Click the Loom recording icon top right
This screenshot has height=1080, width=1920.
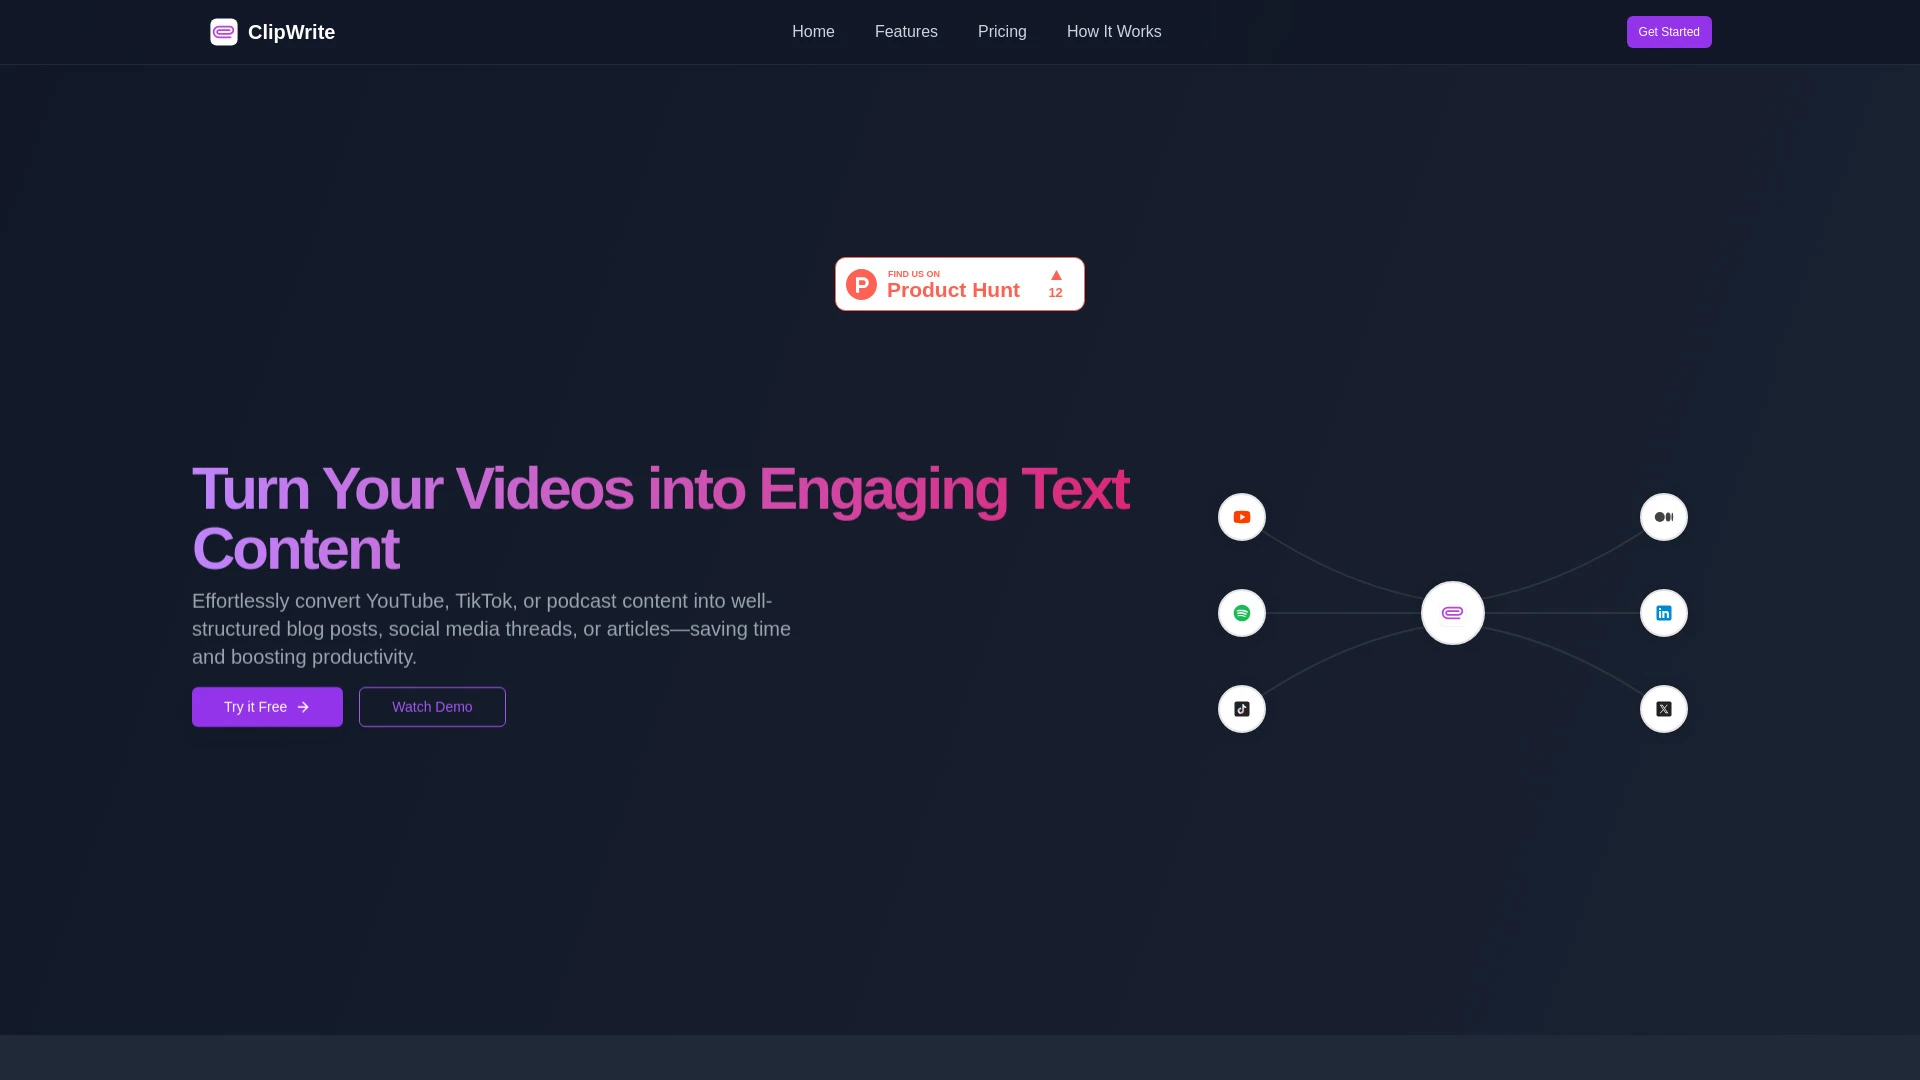pos(1663,516)
